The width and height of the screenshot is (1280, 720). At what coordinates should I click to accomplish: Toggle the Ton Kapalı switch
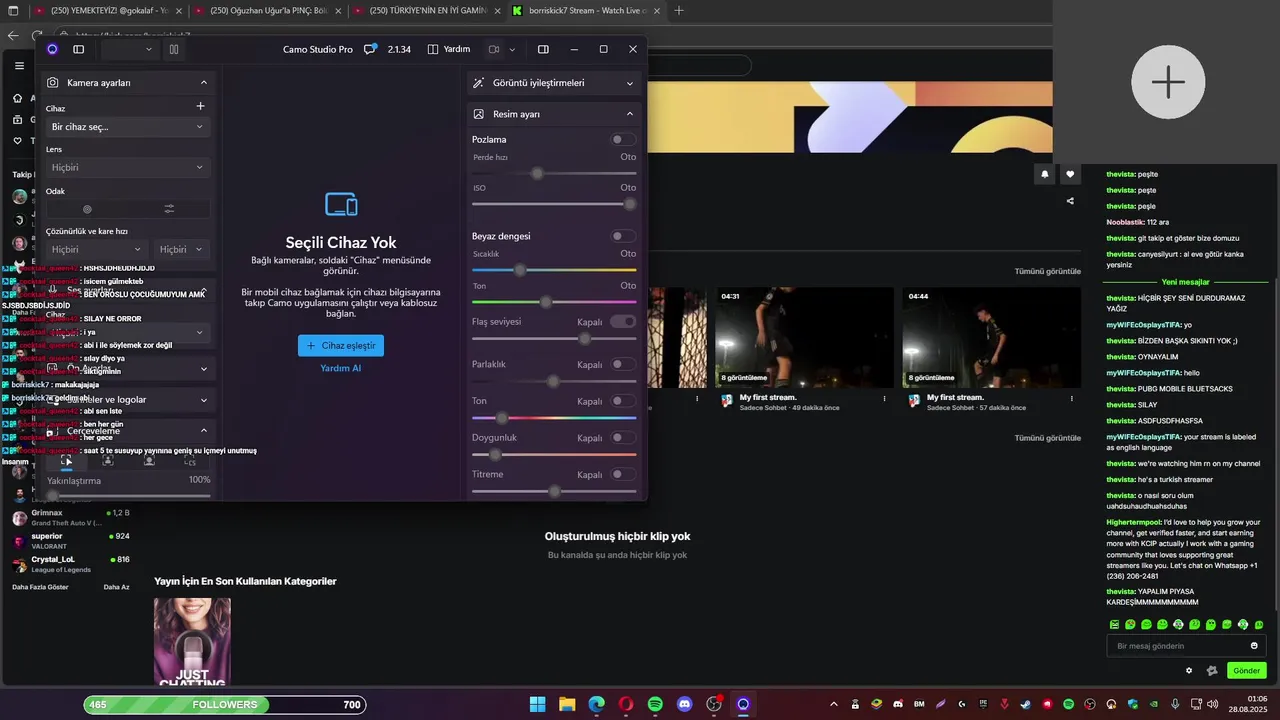(623, 401)
